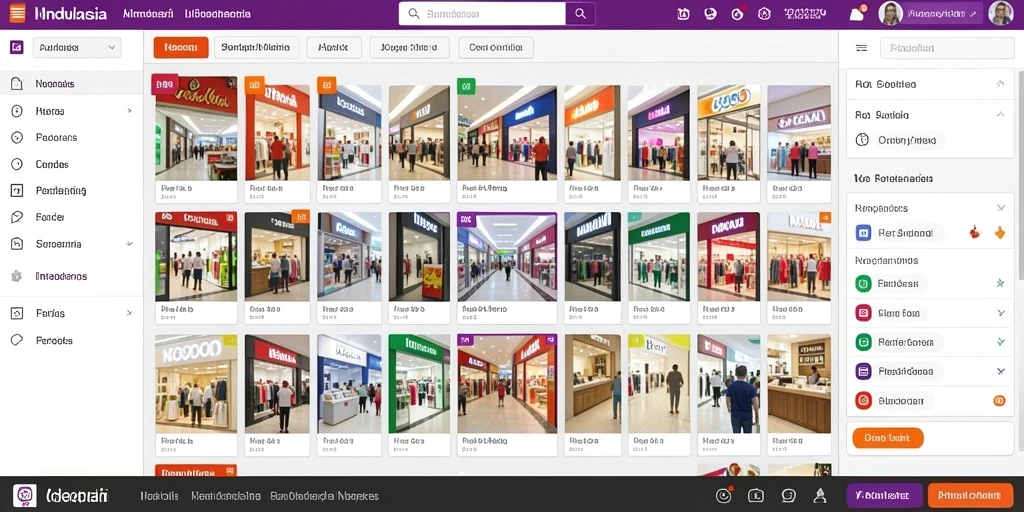Collapse the Rot Soottloo section chevron
The width and height of the screenshot is (1024, 512).
[x=1000, y=84]
